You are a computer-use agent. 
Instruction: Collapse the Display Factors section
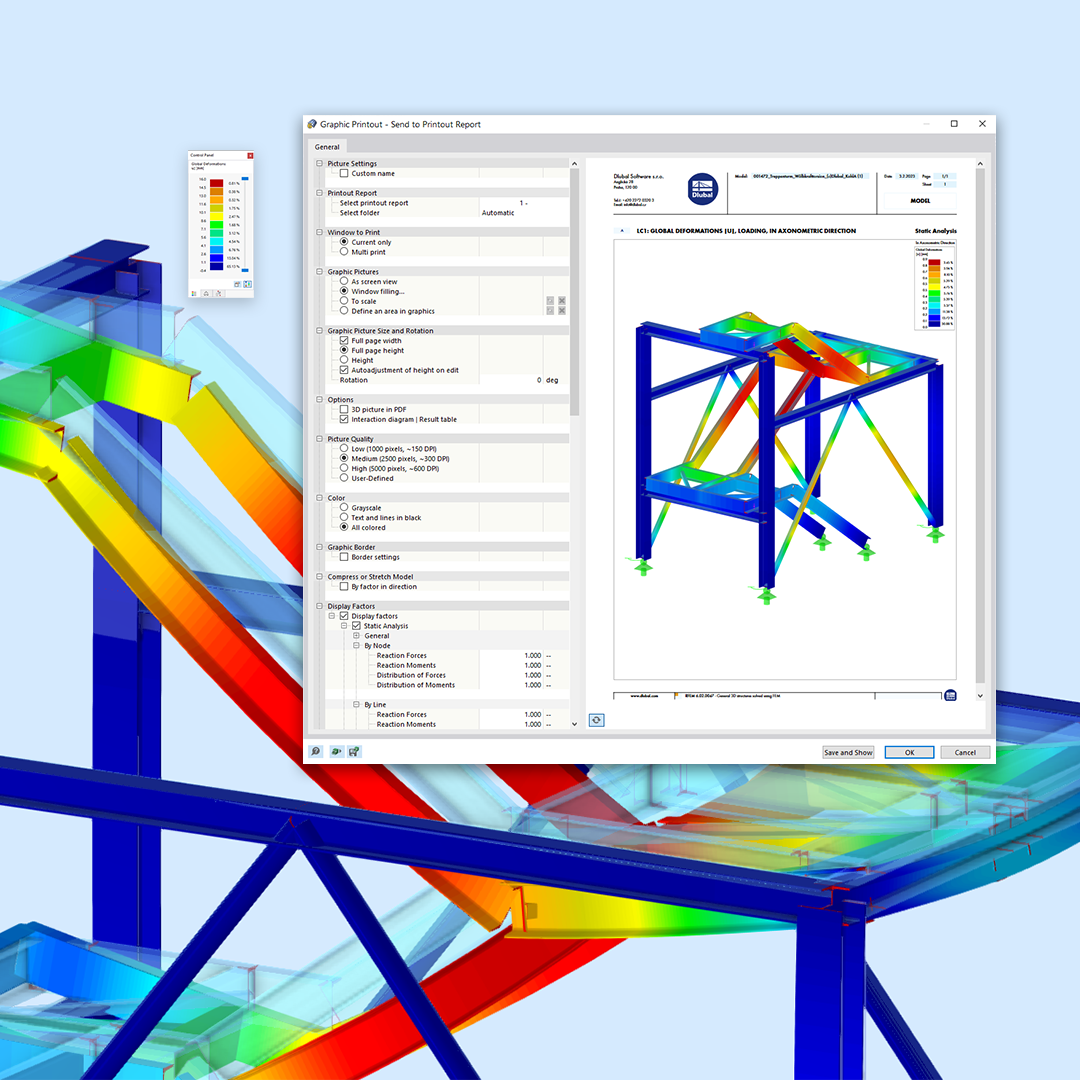(320, 606)
